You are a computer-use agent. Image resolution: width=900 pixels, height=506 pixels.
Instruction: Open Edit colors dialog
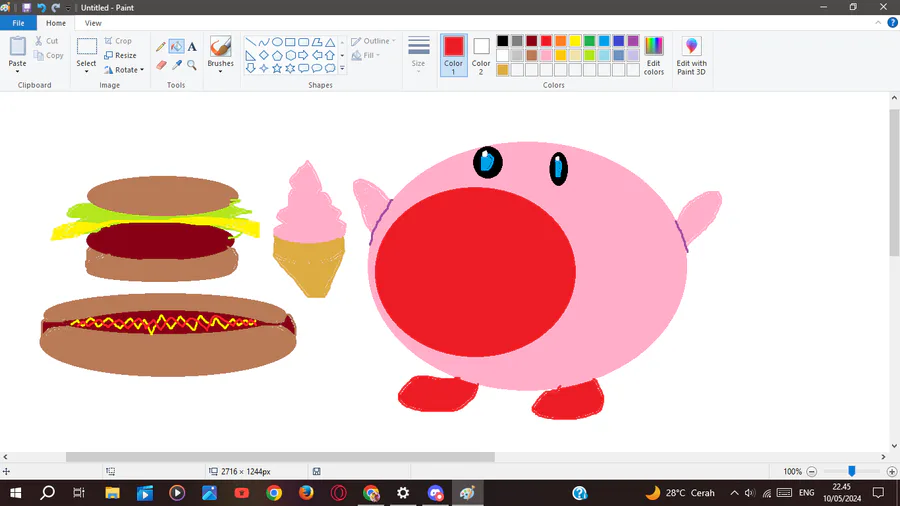654,56
